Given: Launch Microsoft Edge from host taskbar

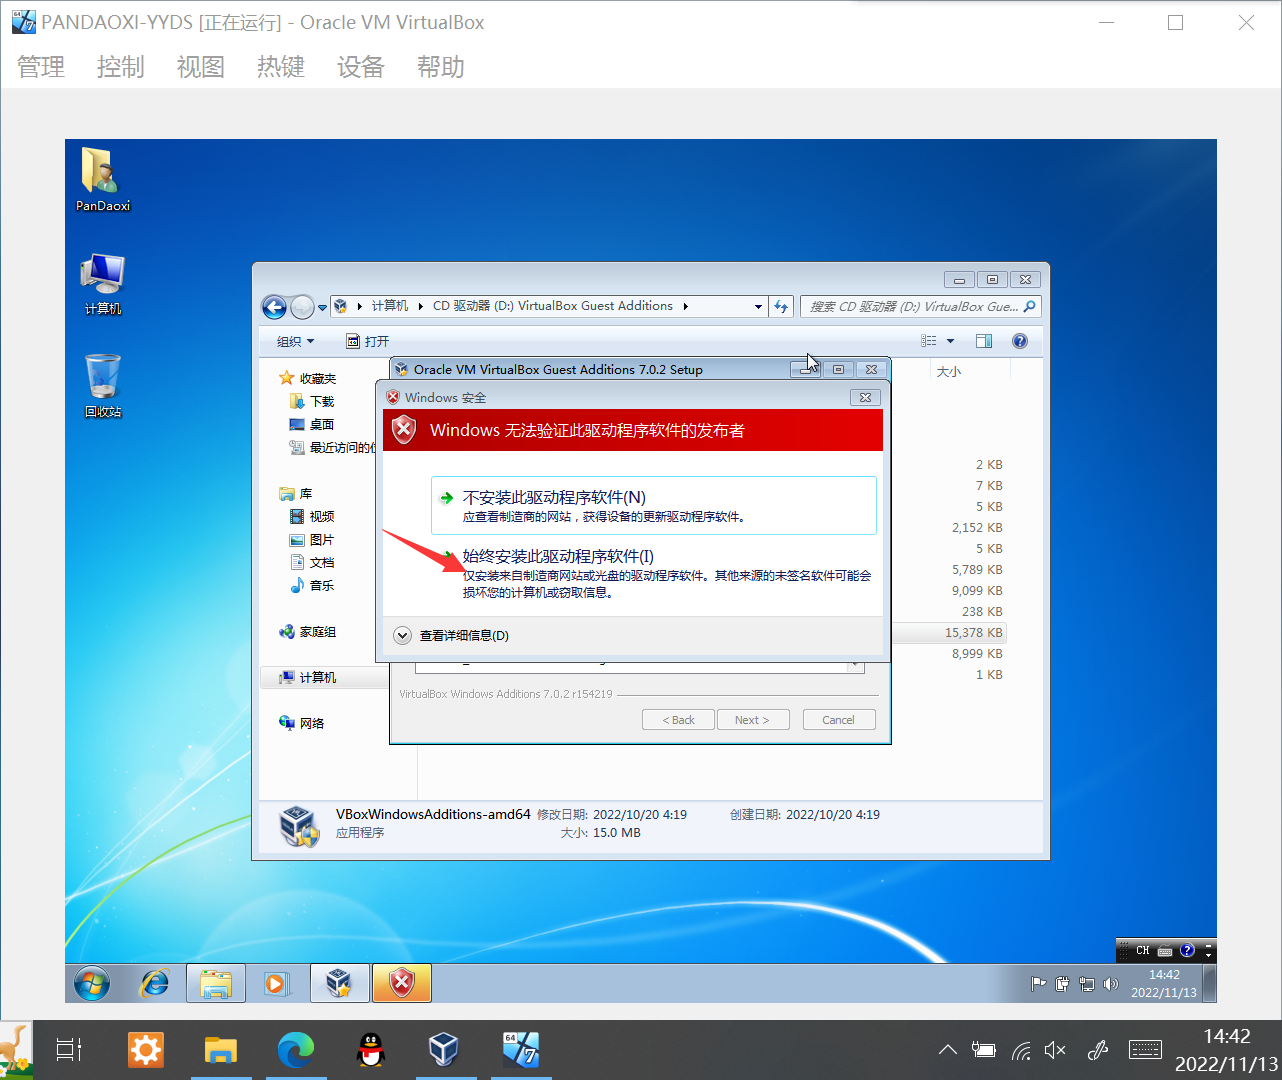Looking at the screenshot, I should pyautogui.click(x=296, y=1050).
